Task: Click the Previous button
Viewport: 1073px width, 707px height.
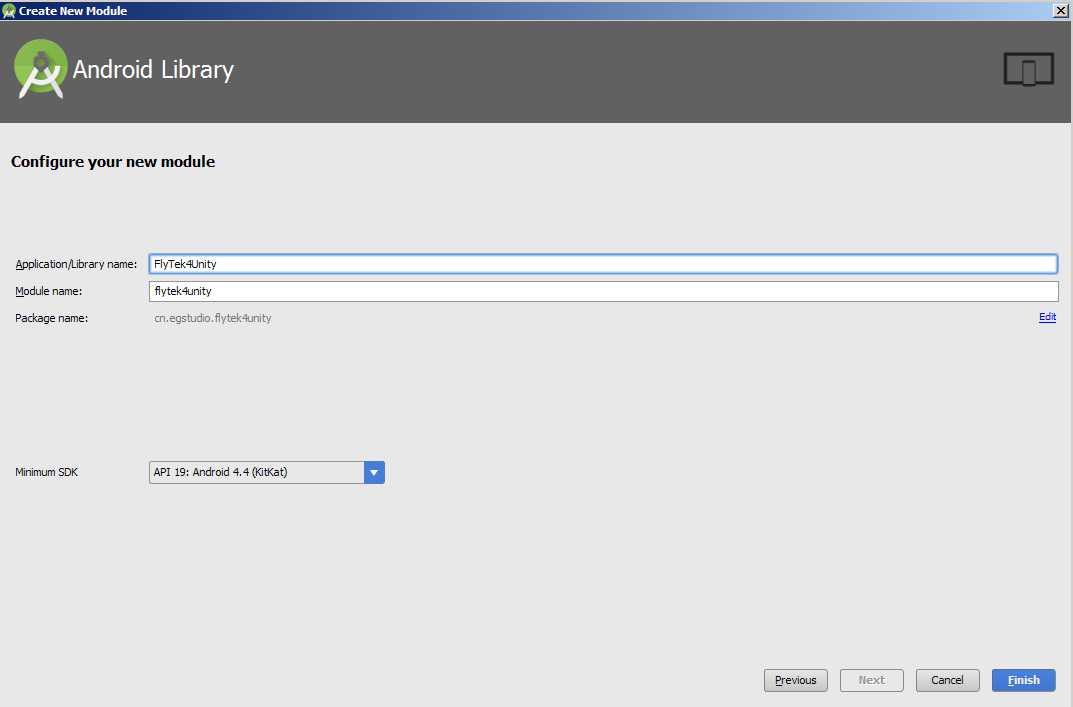Action: [795, 680]
